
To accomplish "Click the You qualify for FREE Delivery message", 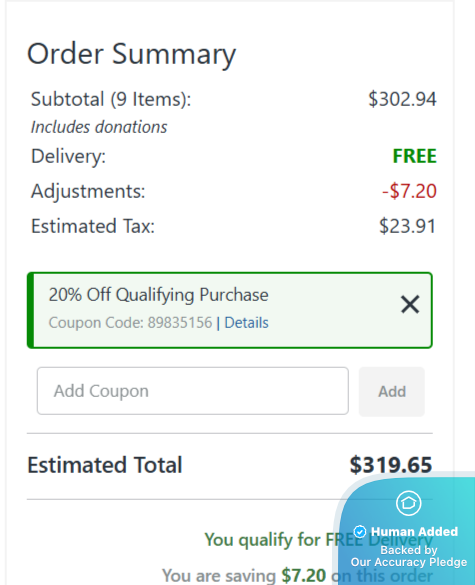I will click(x=319, y=540).
